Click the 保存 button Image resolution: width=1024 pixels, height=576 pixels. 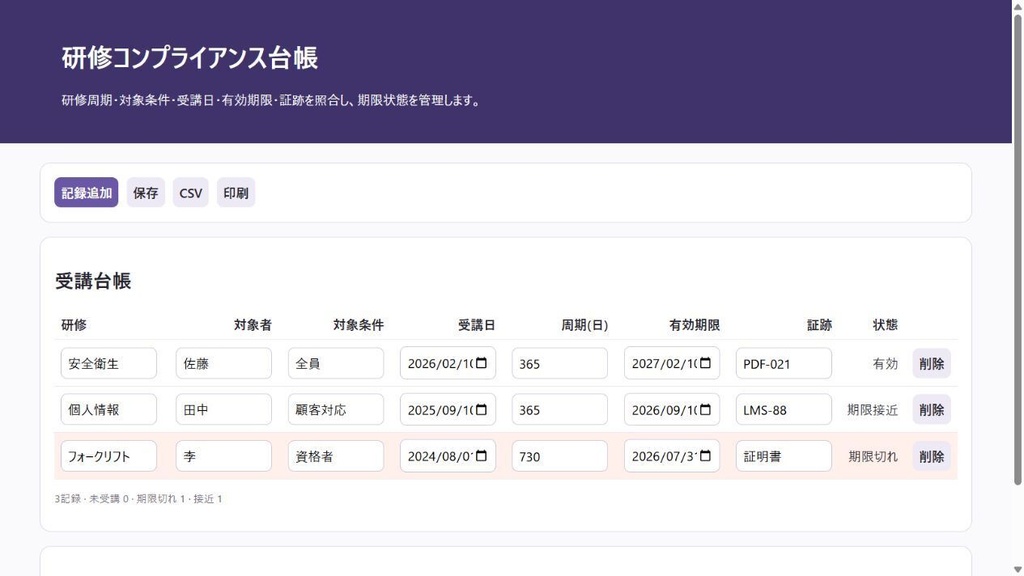click(146, 193)
